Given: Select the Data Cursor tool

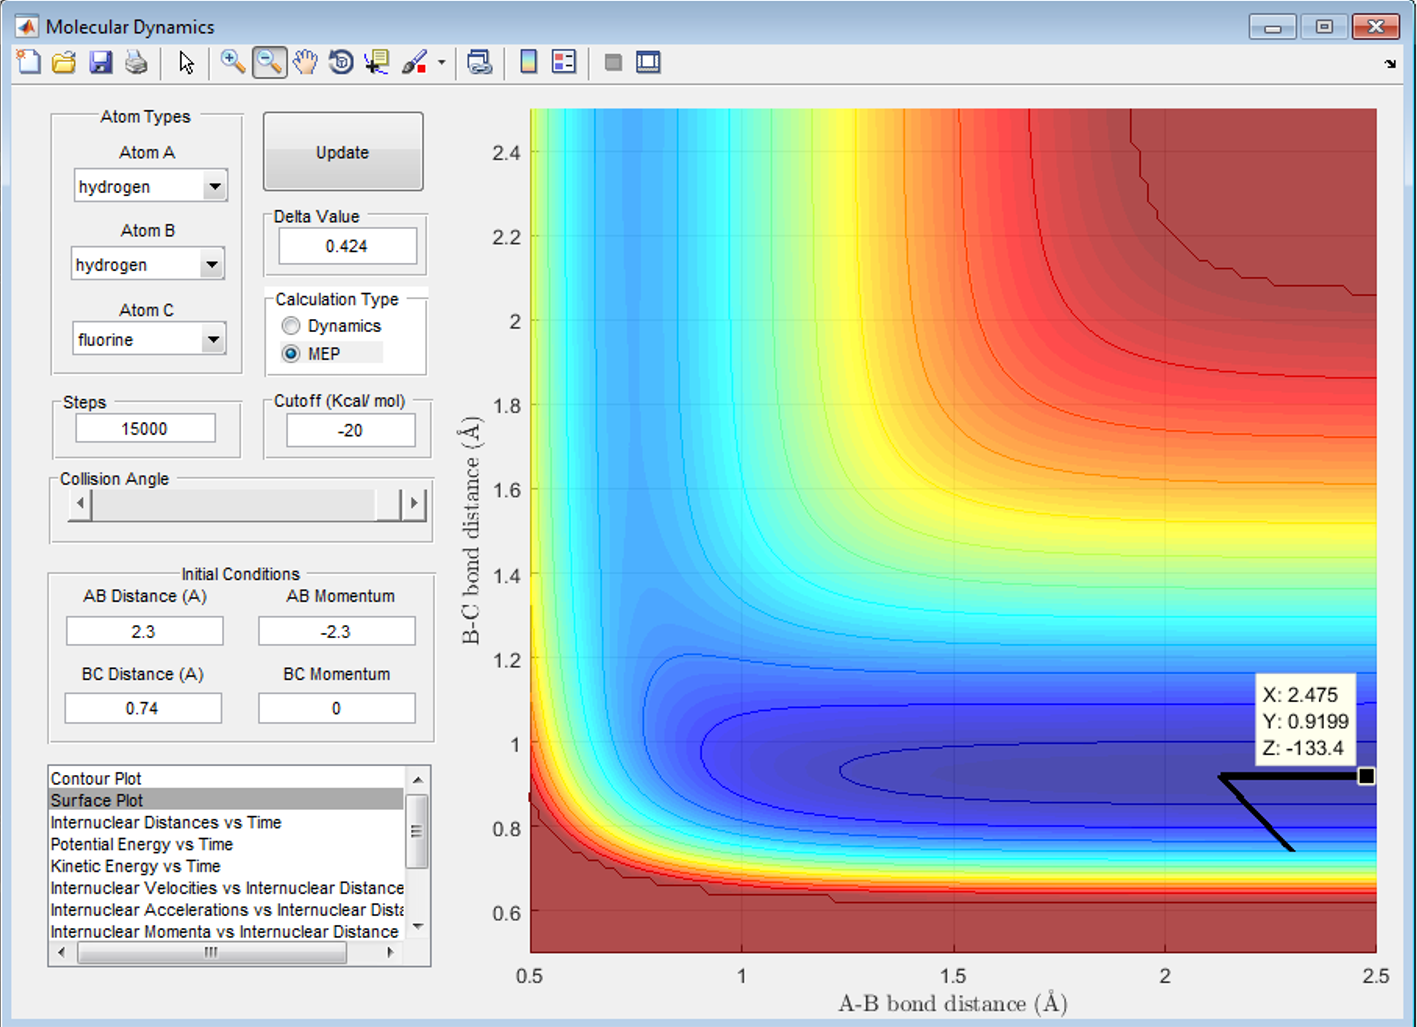Looking at the screenshot, I should point(377,63).
